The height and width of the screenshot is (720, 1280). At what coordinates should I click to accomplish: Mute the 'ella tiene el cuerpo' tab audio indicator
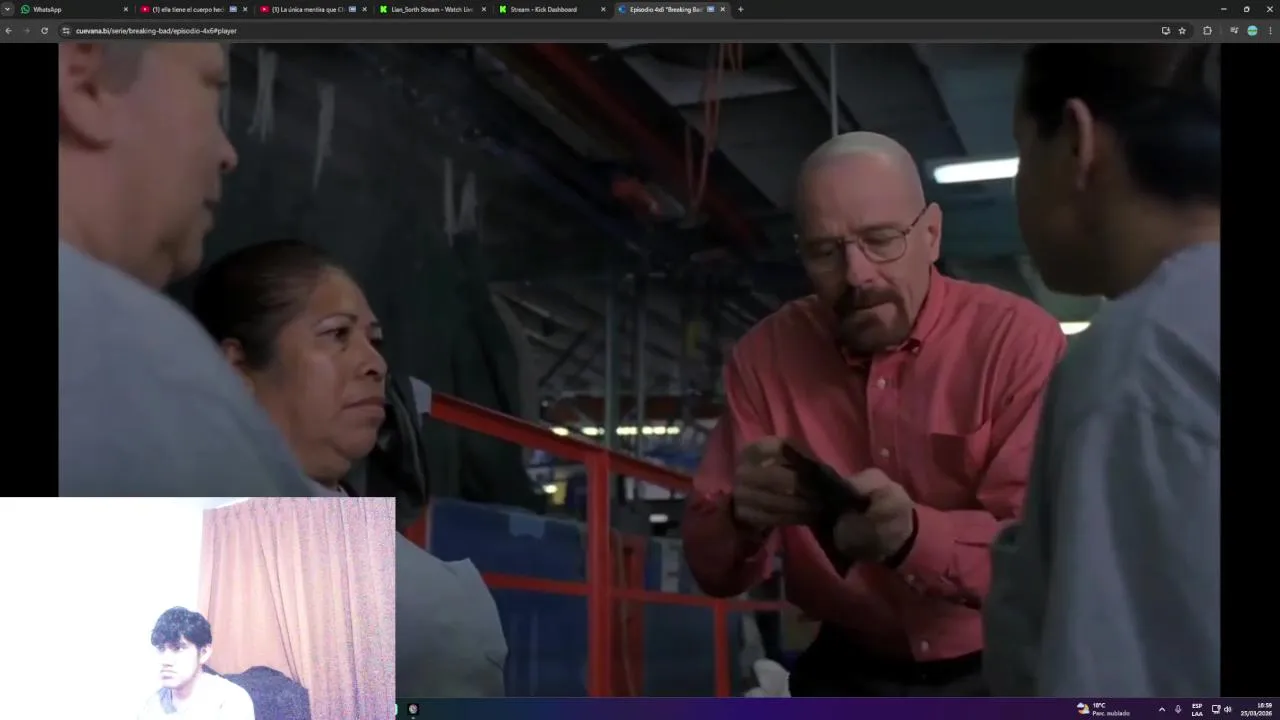click(x=233, y=9)
